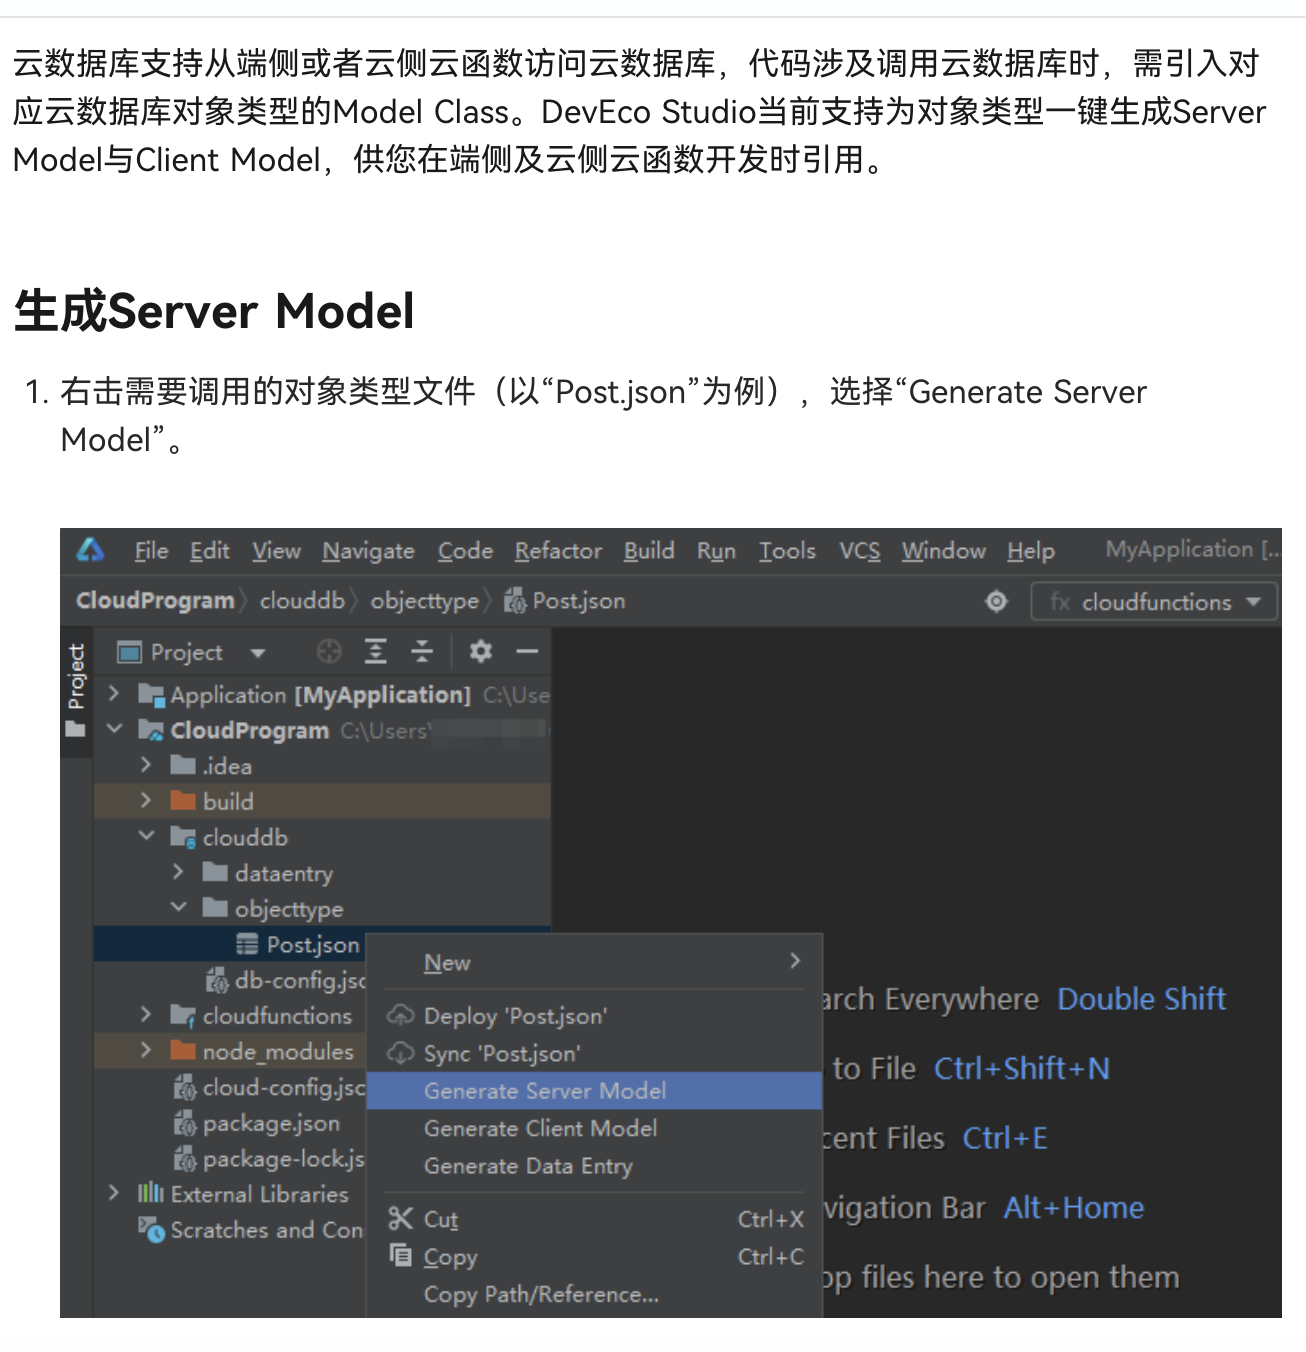The height and width of the screenshot is (1352, 1306).
Task: Select package.json file in tree
Action: [x=257, y=1124]
